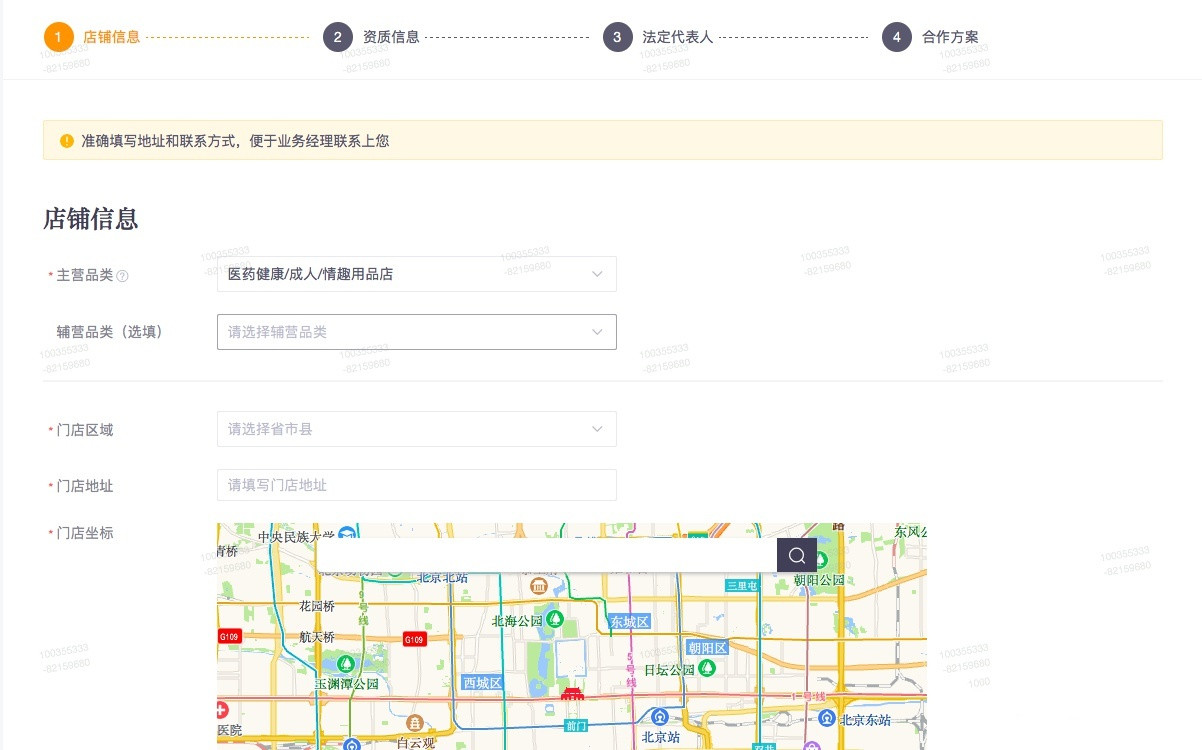Jump to step 4 合作方案
1202x750 pixels.
(x=951, y=37)
